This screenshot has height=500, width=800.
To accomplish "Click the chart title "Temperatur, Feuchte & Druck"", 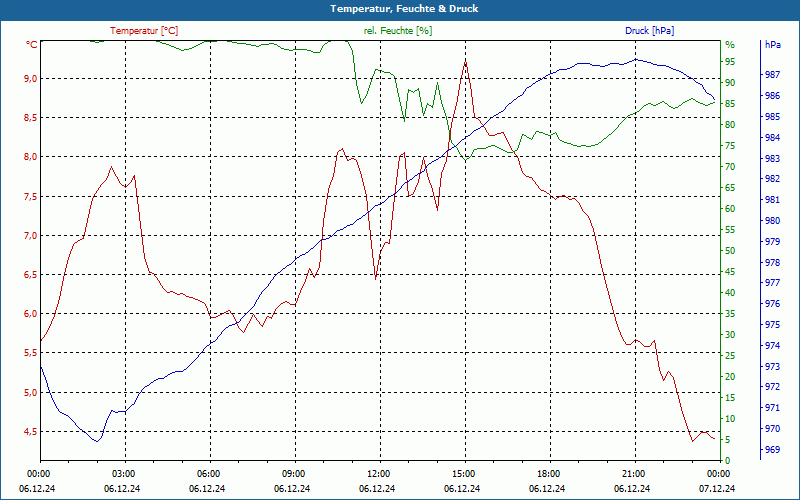I will coord(404,9).
